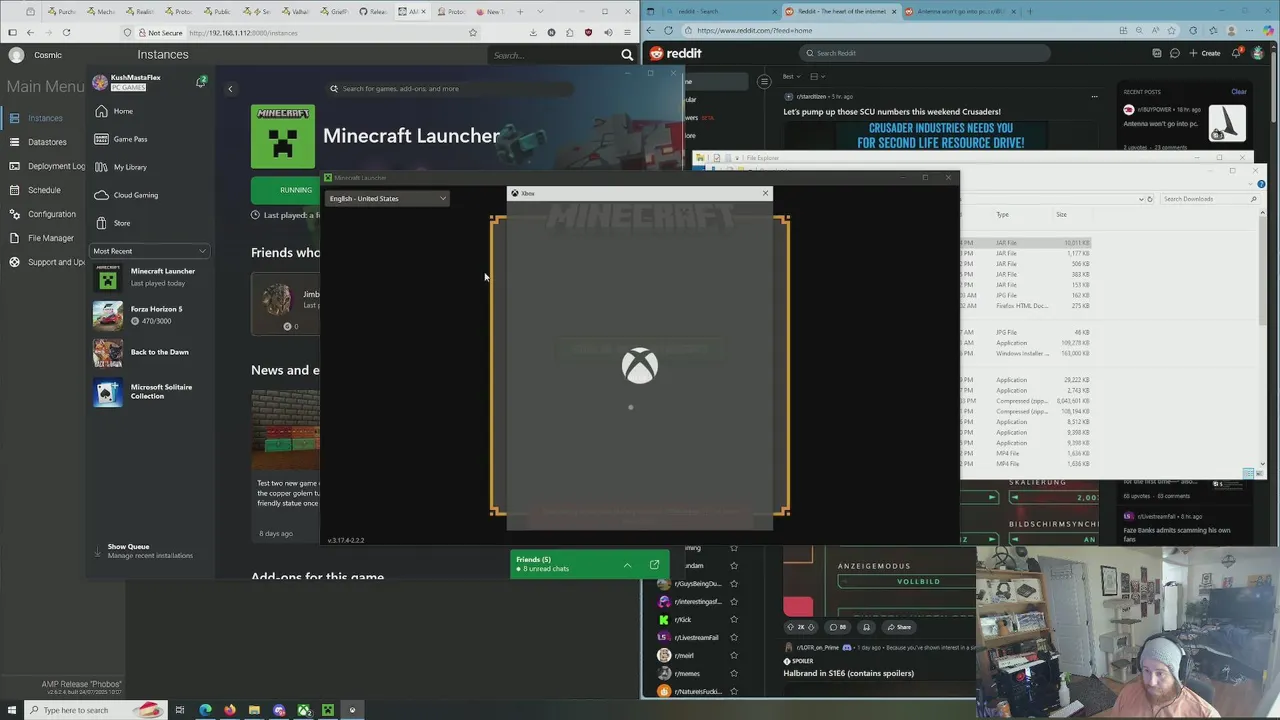
Task: Open Minecraft Launcher taskbar icon
Action: coord(327,710)
